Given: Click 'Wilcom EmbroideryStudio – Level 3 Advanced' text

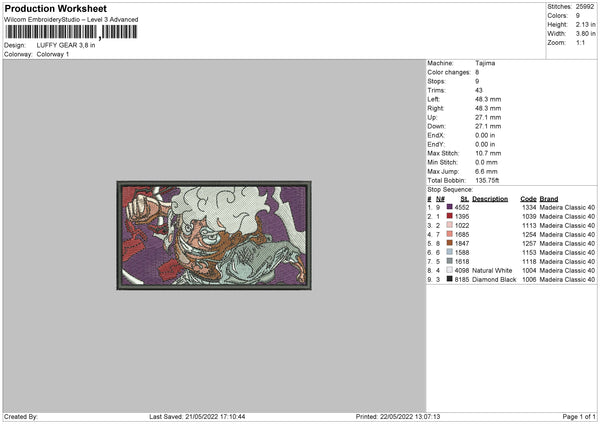Looking at the screenshot, I should pyautogui.click(x=71, y=20).
